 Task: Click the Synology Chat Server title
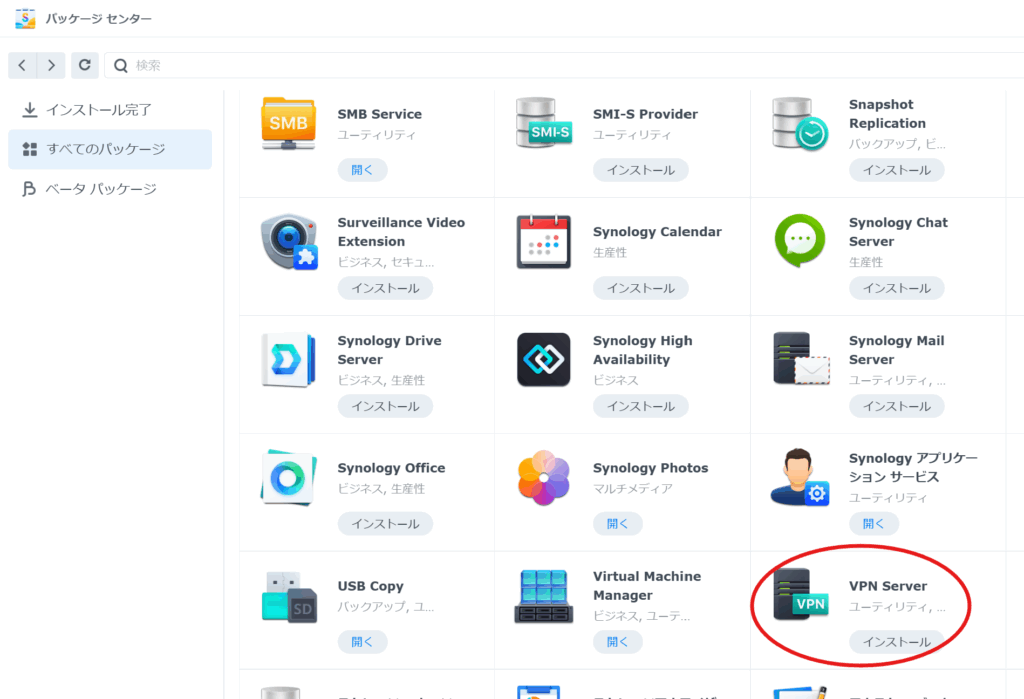point(898,232)
